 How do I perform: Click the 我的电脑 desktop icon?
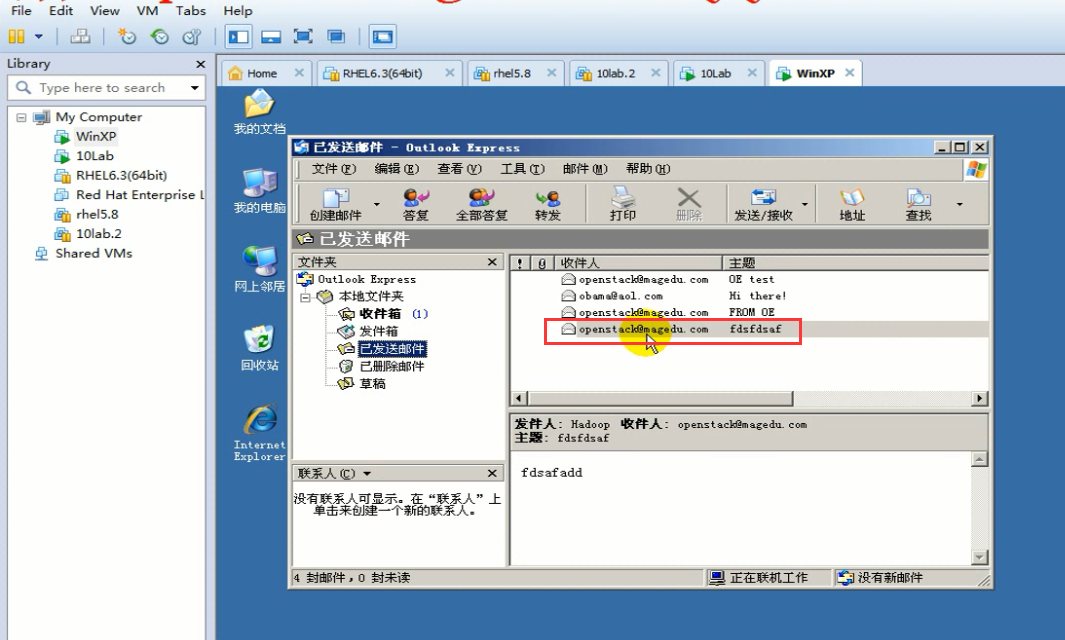click(x=259, y=192)
